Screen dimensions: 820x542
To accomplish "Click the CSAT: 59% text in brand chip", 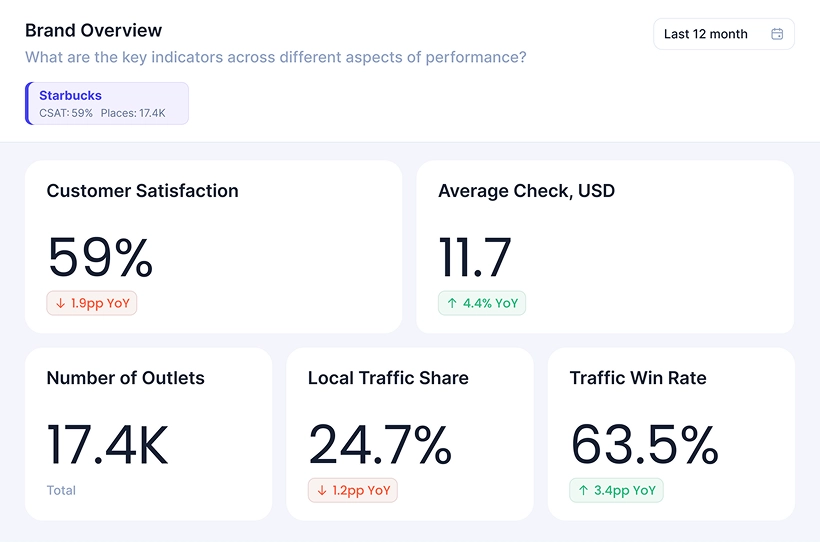I will (x=66, y=113).
